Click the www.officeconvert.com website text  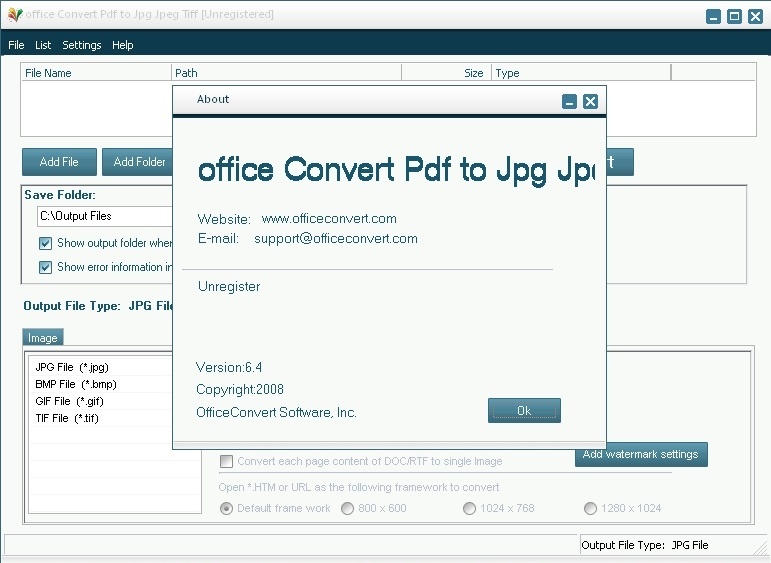pyautogui.click(x=329, y=219)
